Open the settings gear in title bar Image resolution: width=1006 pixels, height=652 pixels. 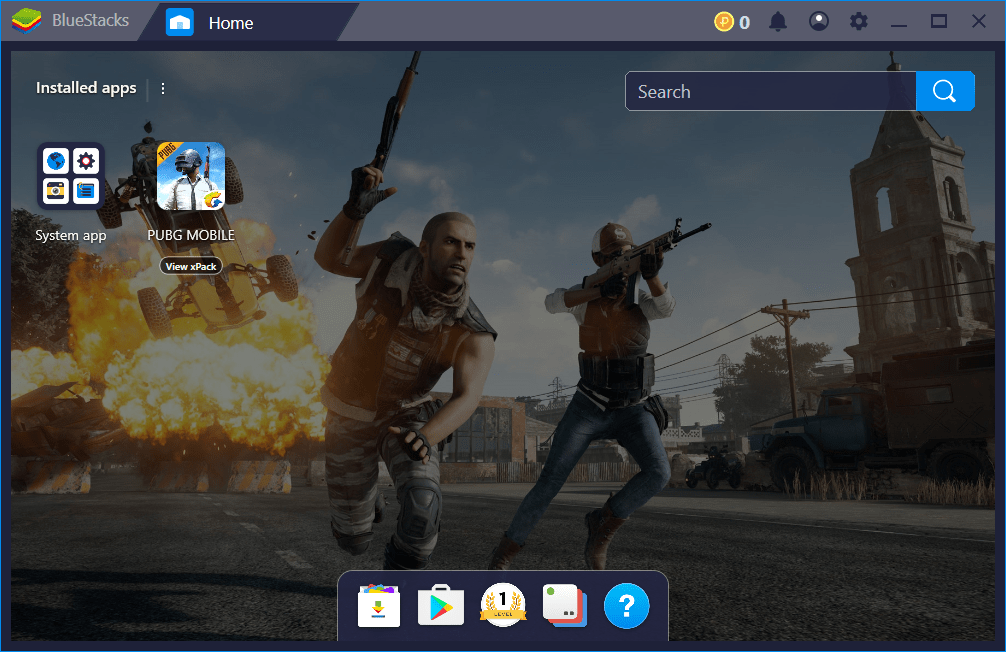858,22
